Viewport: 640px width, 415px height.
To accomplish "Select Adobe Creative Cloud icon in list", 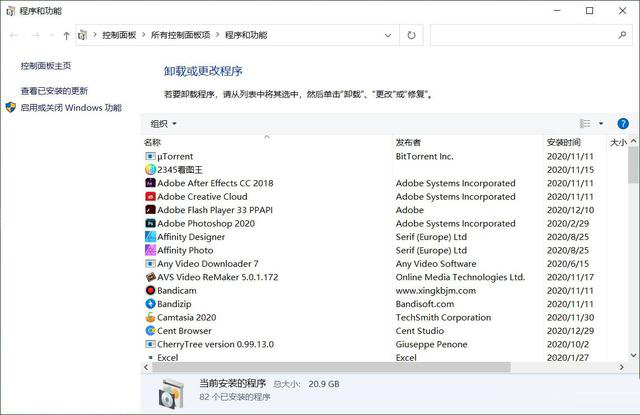I will pos(150,197).
